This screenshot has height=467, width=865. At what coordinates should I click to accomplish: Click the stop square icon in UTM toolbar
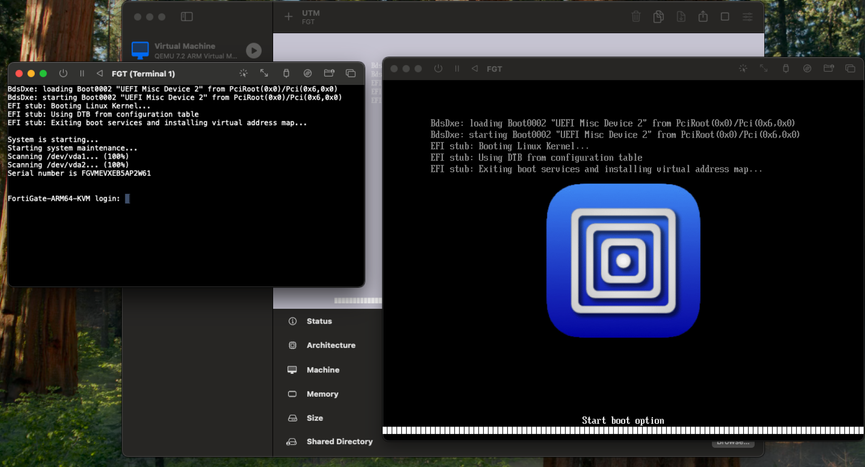pyautogui.click(x=725, y=17)
